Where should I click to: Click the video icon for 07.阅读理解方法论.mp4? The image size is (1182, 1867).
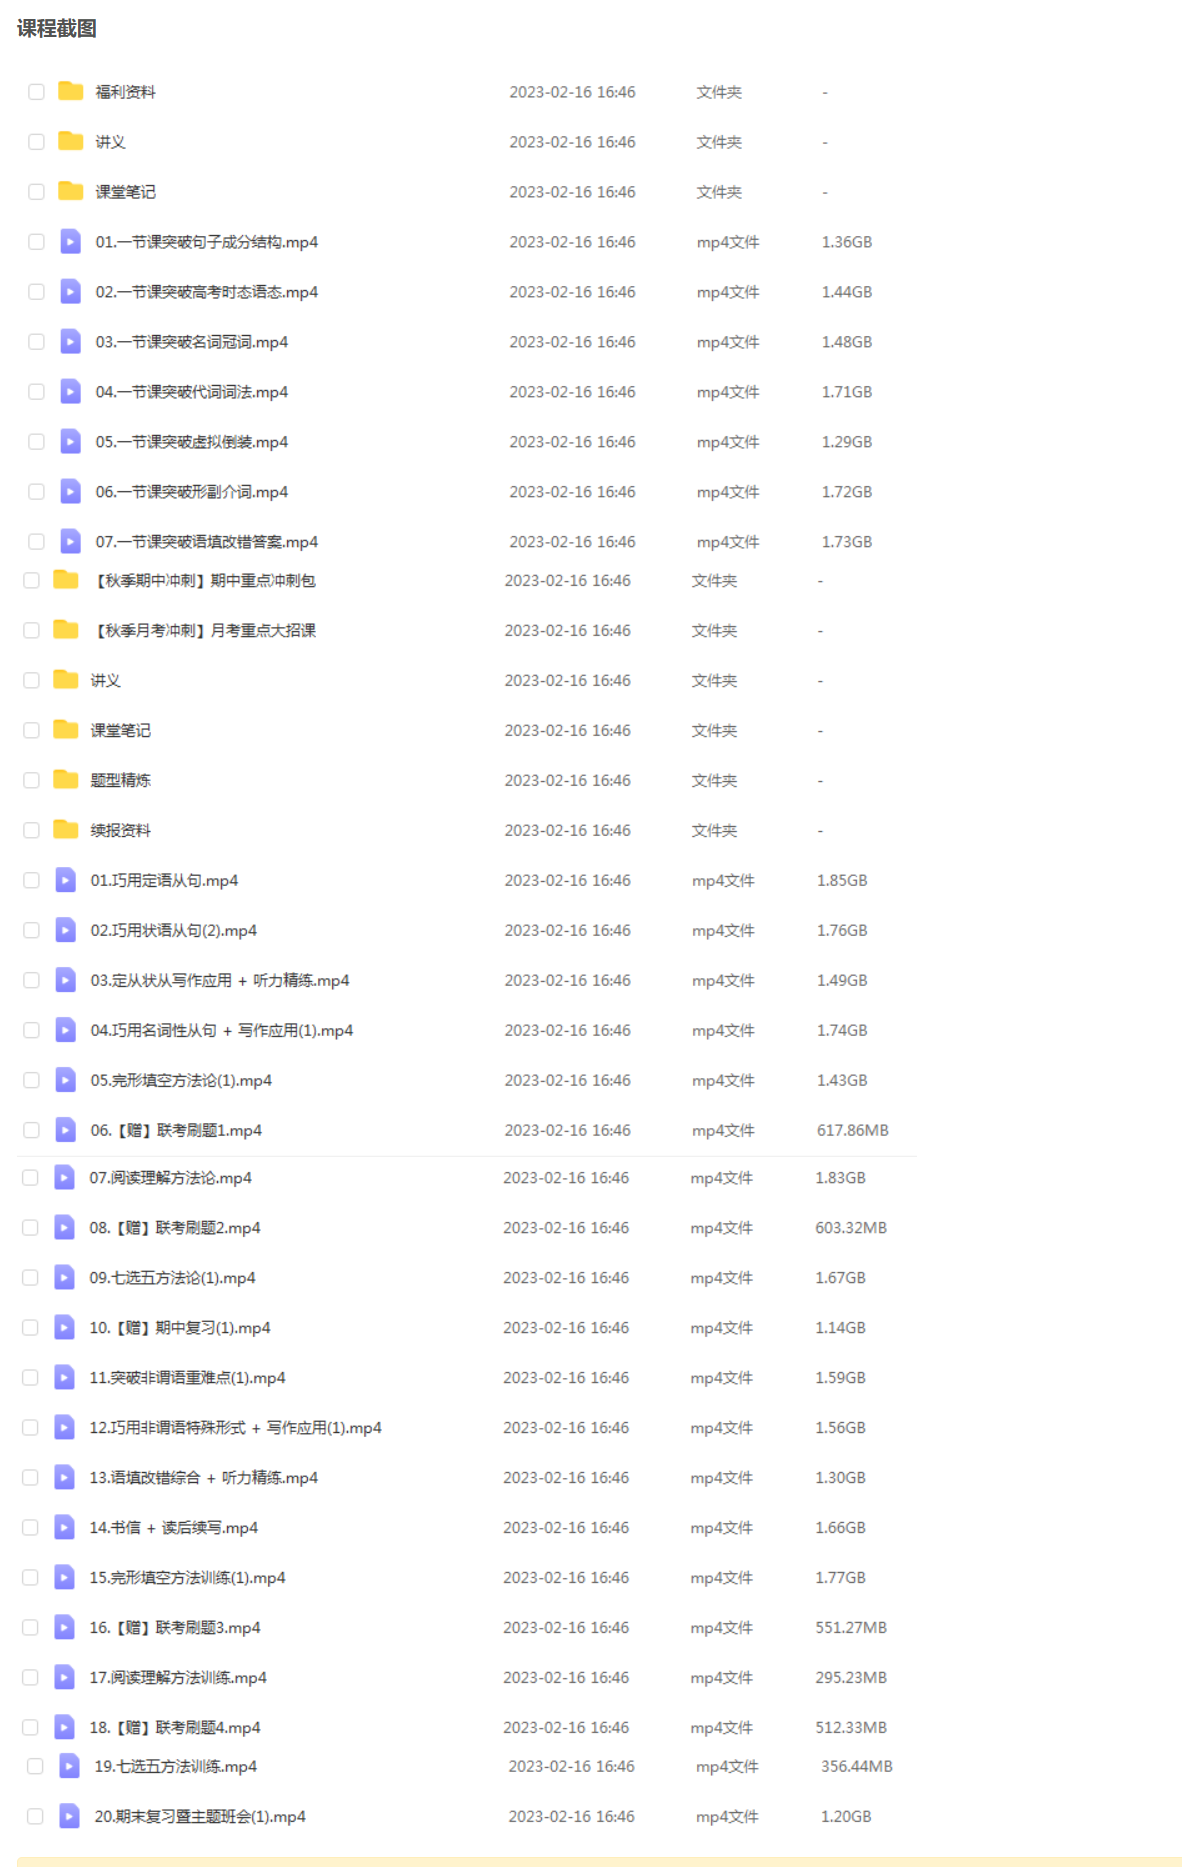point(64,1177)
